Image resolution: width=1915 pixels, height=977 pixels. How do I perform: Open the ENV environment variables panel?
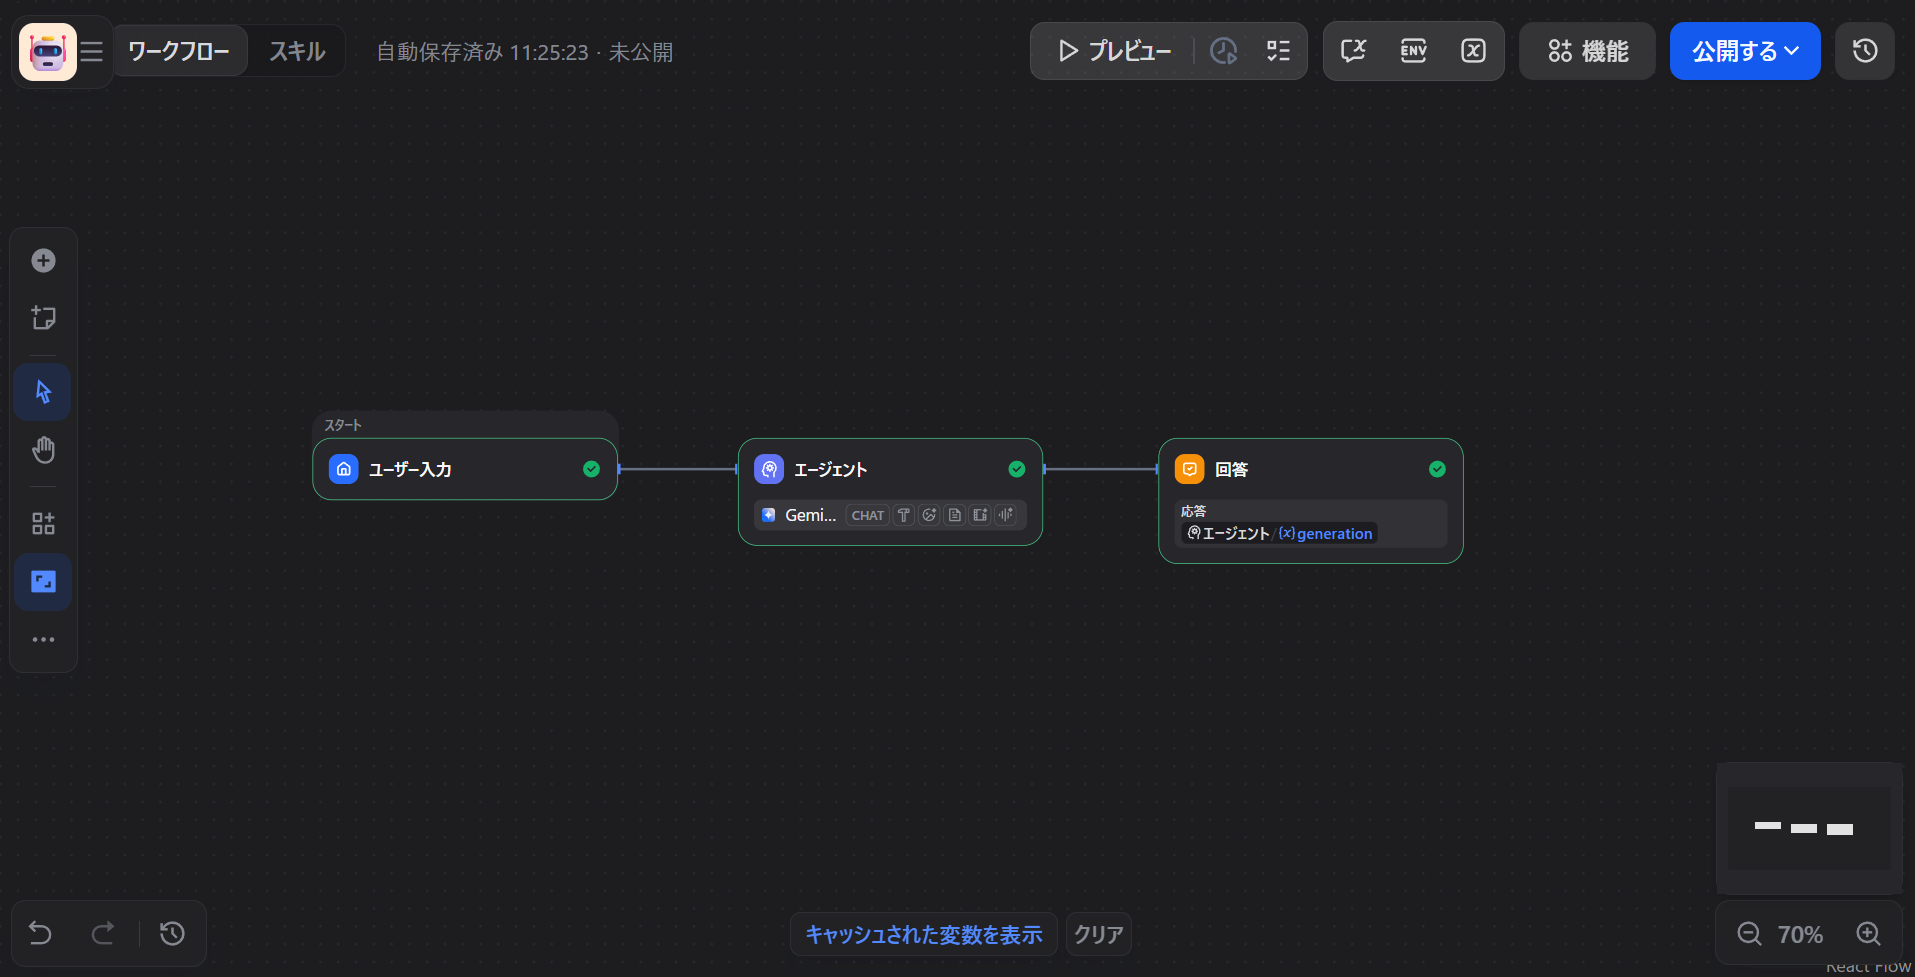1413,51
